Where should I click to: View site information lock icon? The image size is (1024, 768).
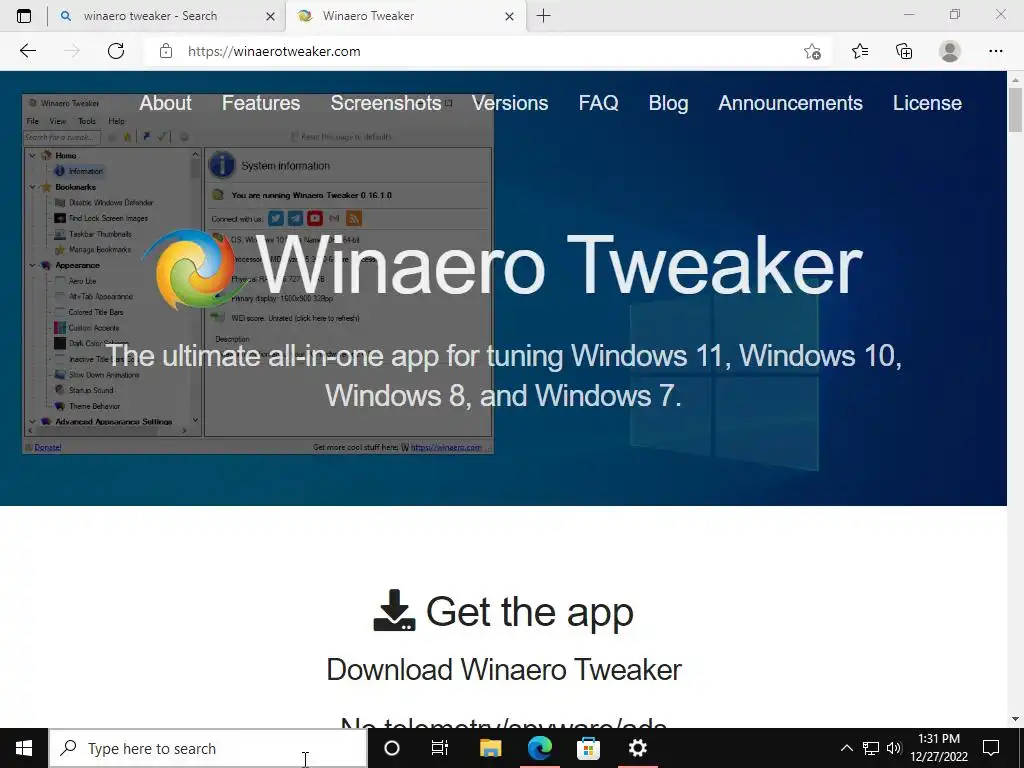[x=166, y=51]
